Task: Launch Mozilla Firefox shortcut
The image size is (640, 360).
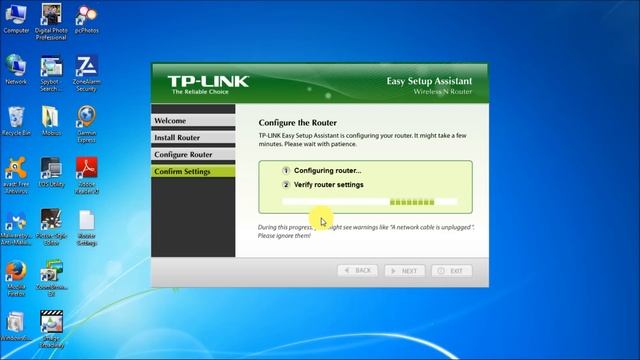Action: coord(16,278)
